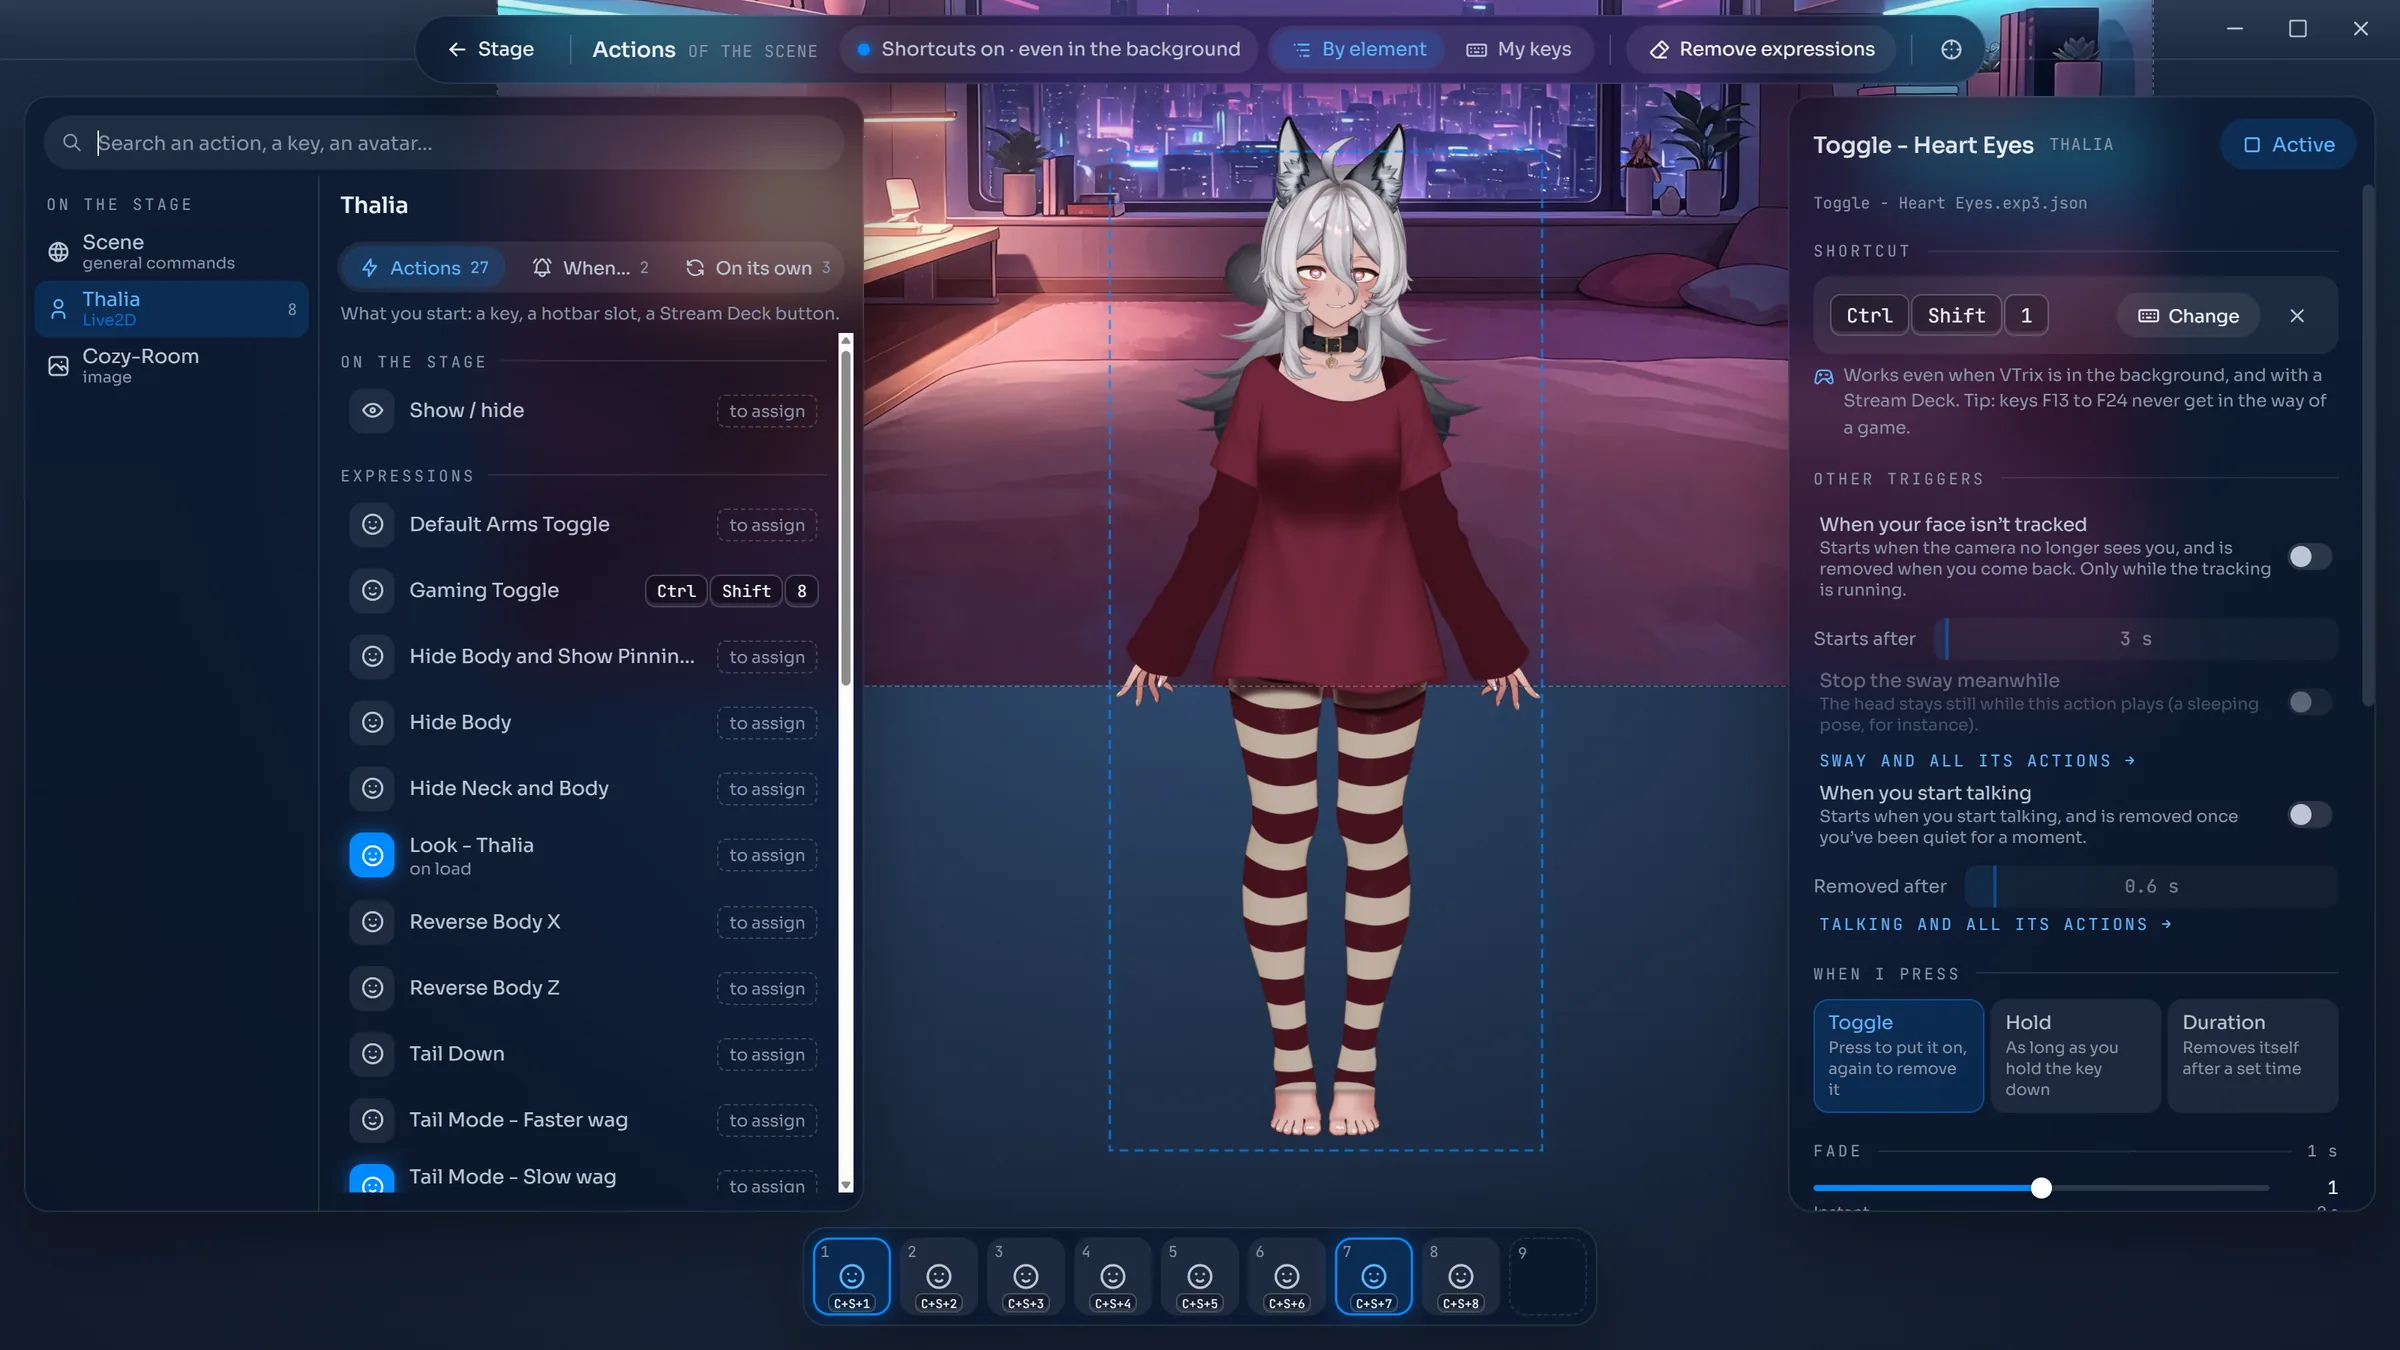Clear the Ctrl Shift 1 shortcut with X
This screenshot has height=1350, width=2400.
[2297, 316]
